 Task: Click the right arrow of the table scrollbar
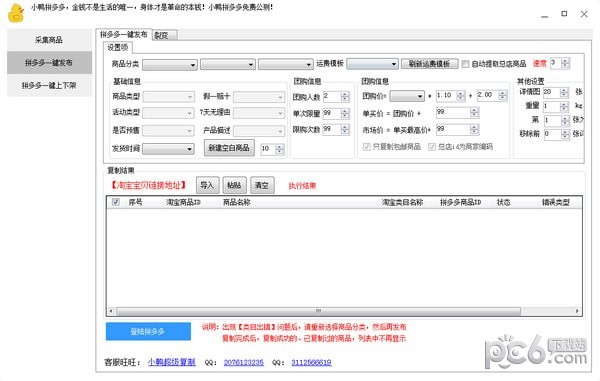coord(577,311)
